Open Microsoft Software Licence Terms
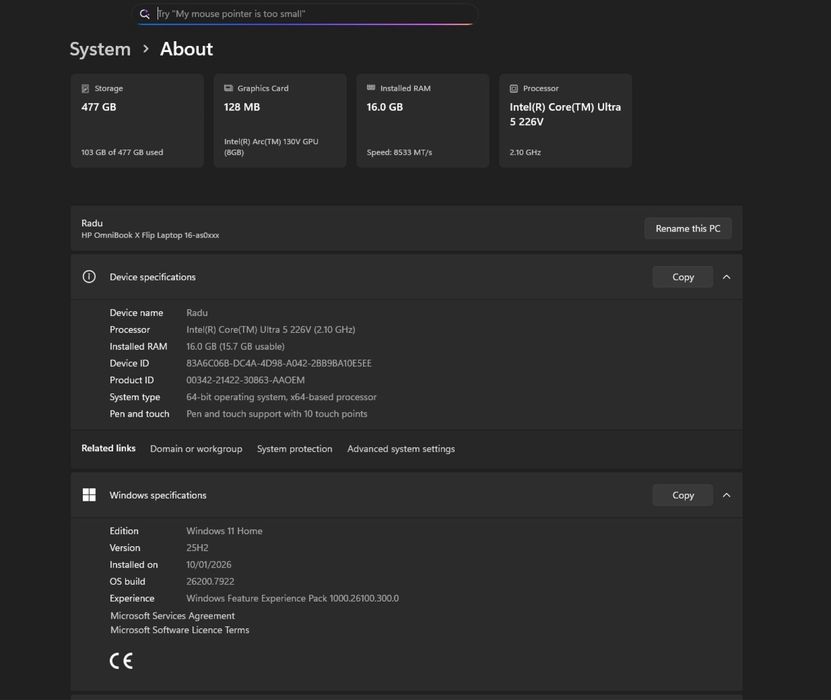 pyautogui.click(x=180, y=630)
